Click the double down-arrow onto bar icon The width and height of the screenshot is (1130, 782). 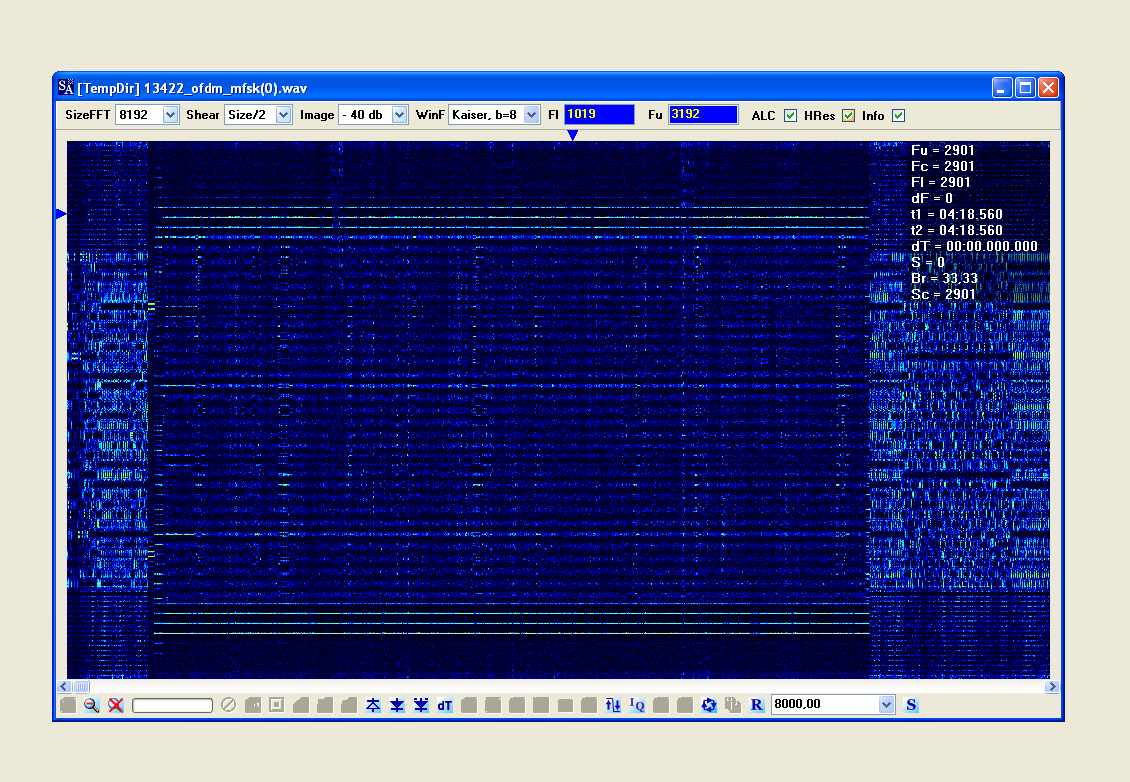coord(421,705)
